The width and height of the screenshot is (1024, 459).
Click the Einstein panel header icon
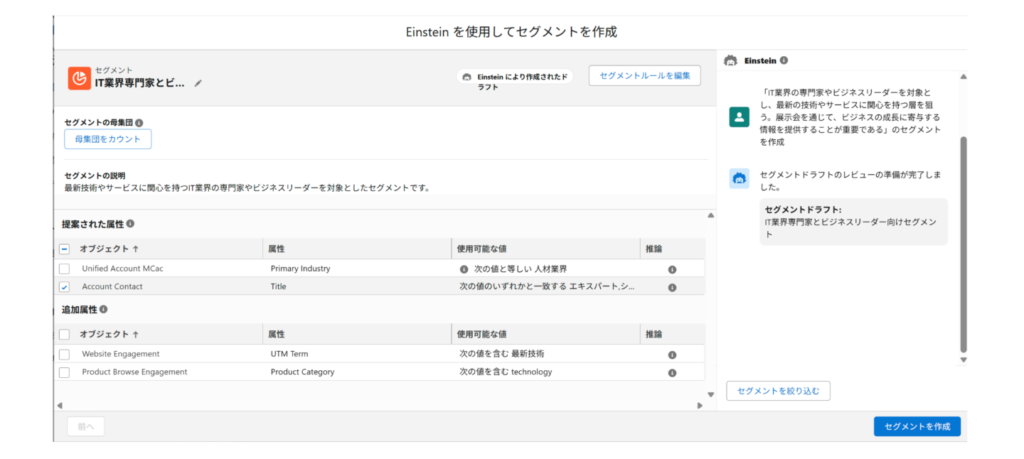(x=731, y=60)
